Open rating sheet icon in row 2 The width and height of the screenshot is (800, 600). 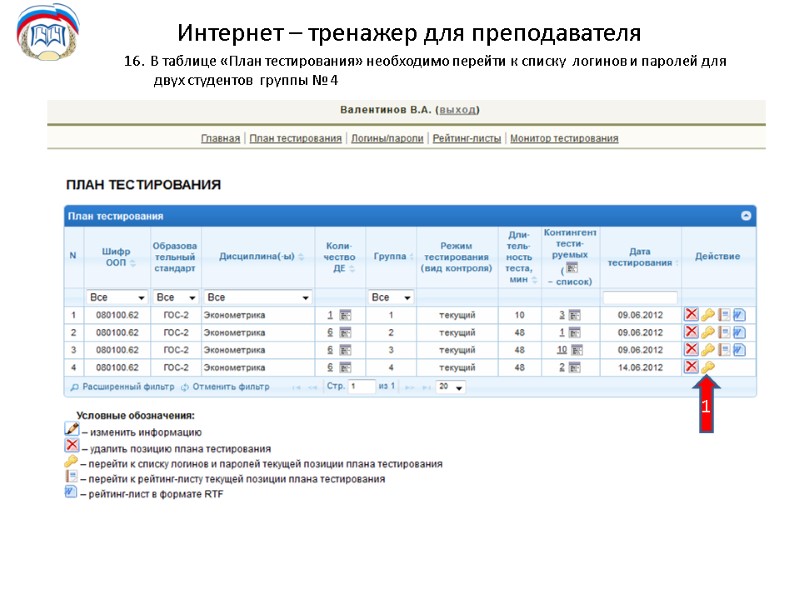[724, 333]
